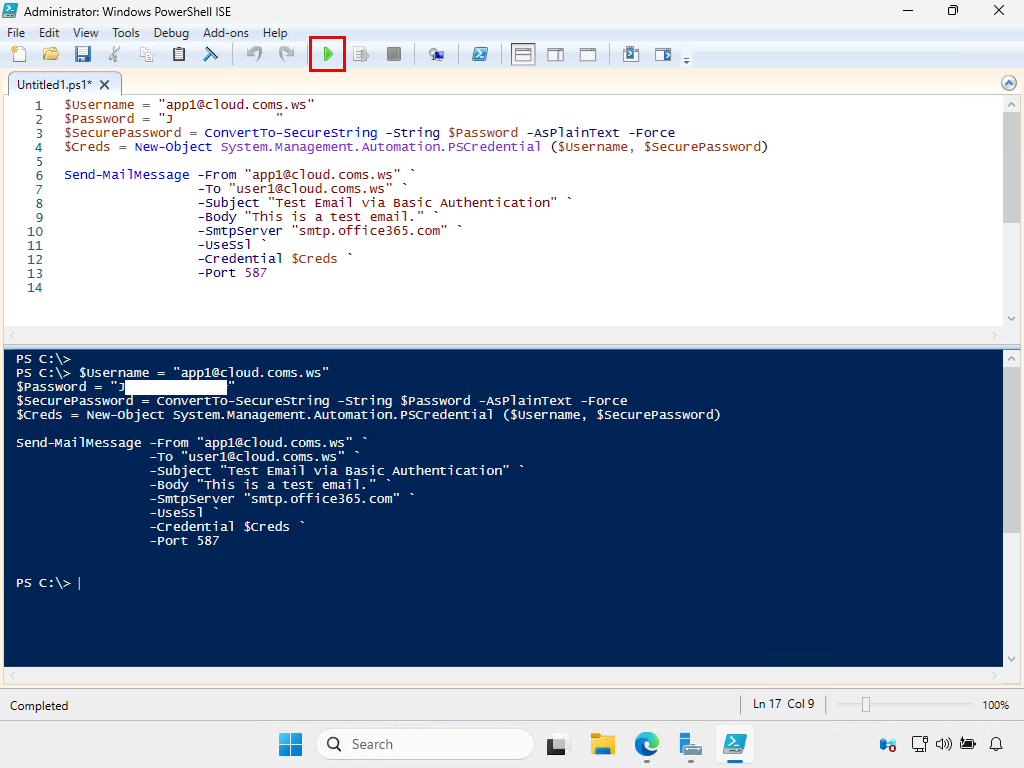This screenshot has width=1024, height=768.
Task: Open notifications bell icon
Action: [996, 744]
